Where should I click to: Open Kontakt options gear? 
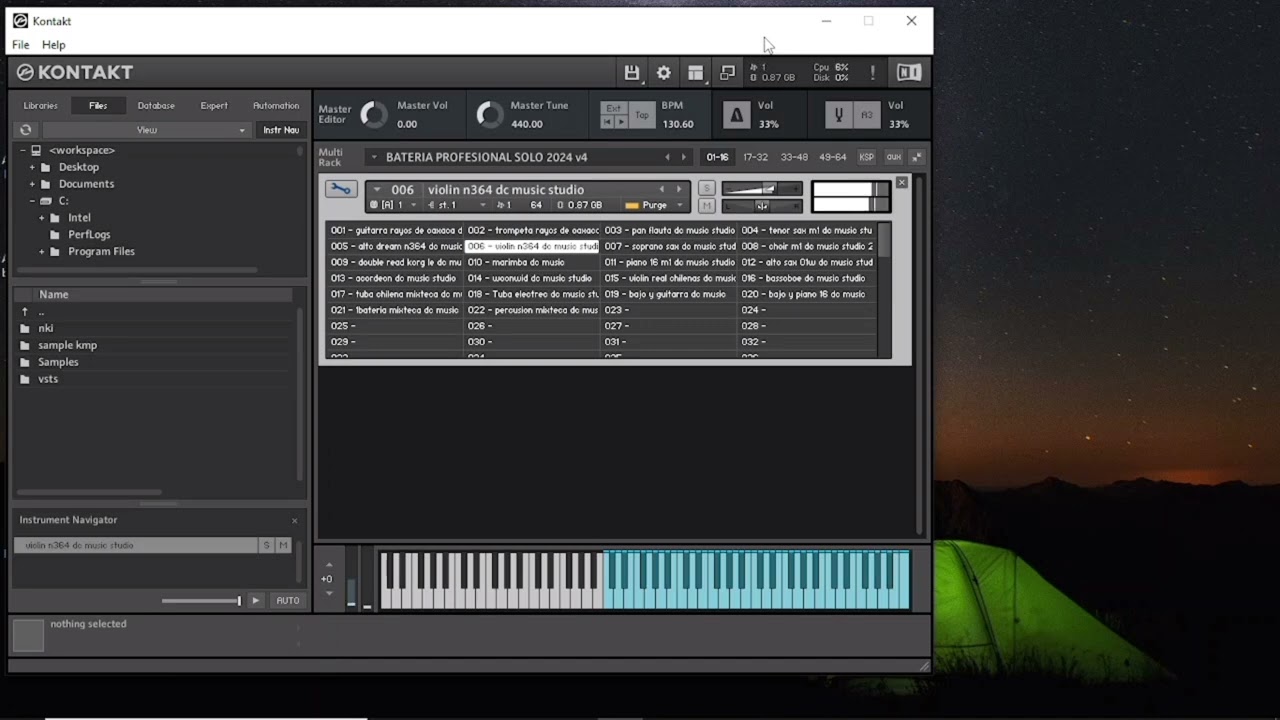[x=663, y=72]
